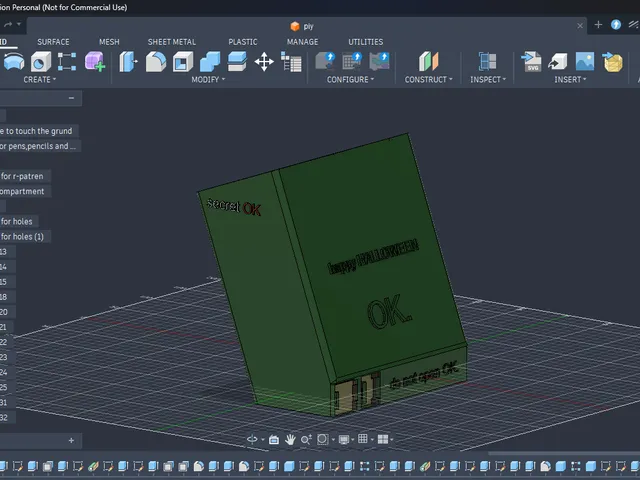Switch to the MANAGE tab
Viewport: 640px width, 480px height.
[302, 42]
